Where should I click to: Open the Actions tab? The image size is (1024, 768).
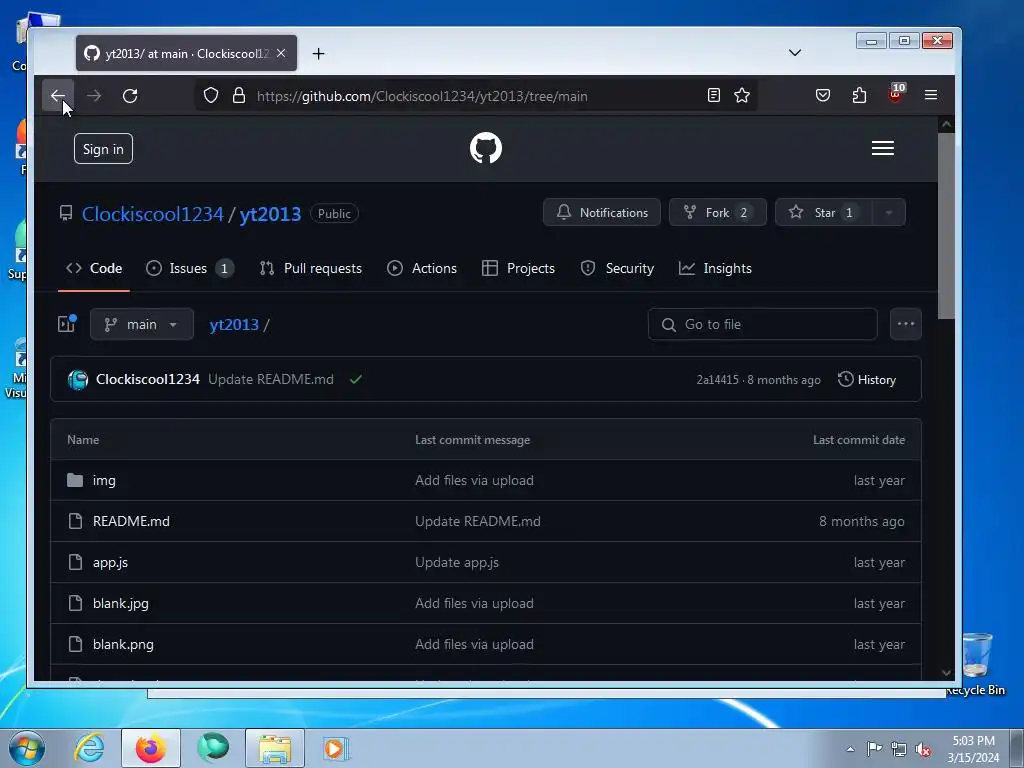(422, 268)
